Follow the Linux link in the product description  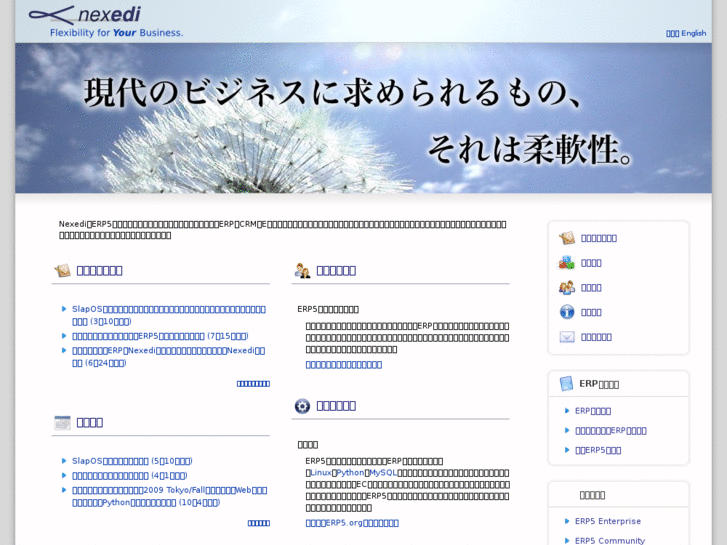click(x=321, y=473)
